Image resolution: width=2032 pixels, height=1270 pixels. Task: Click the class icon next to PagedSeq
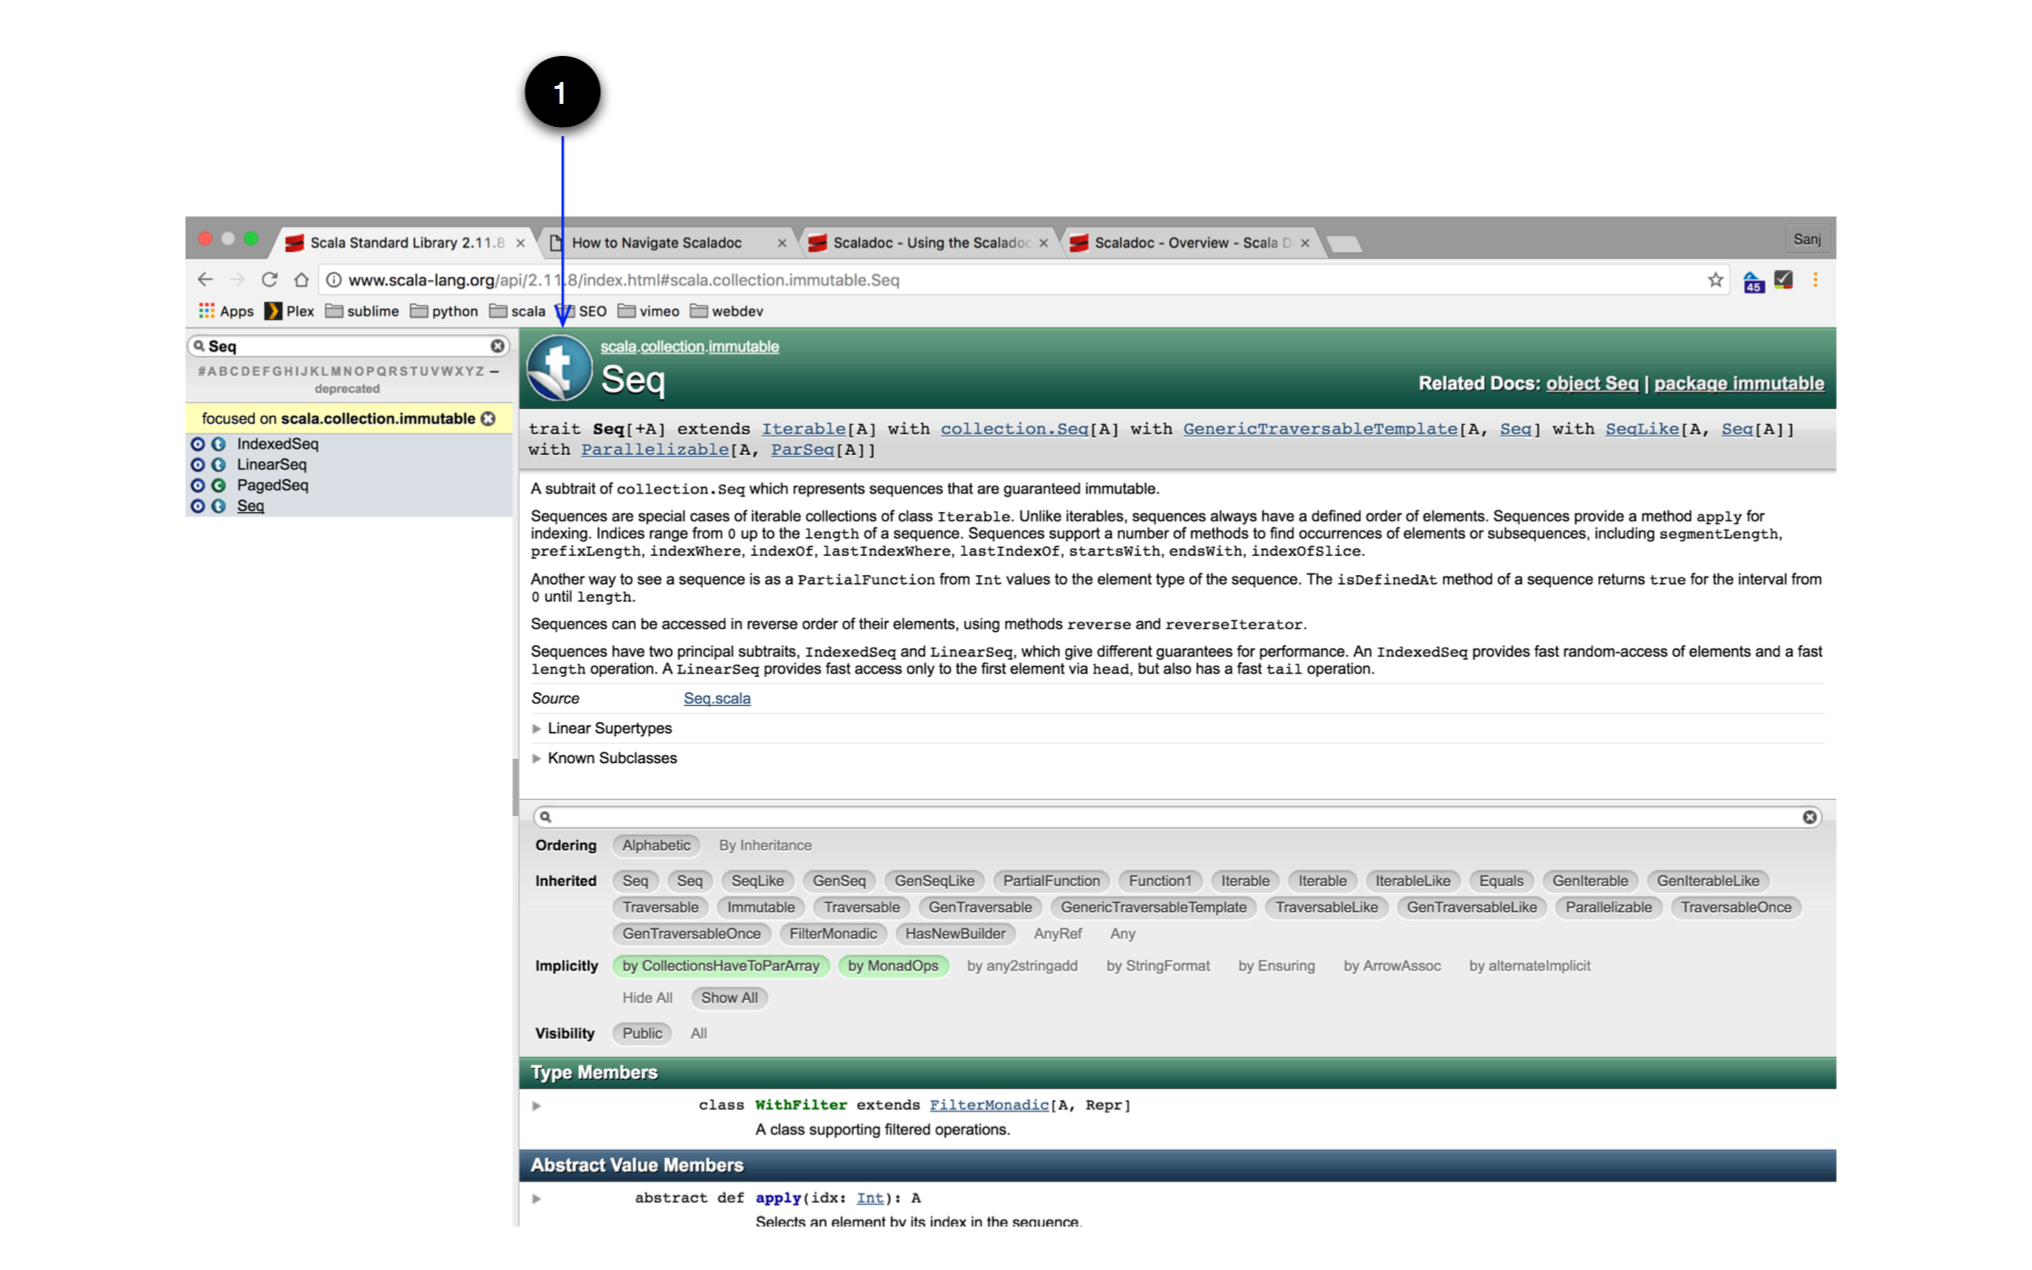pos(218,485)
